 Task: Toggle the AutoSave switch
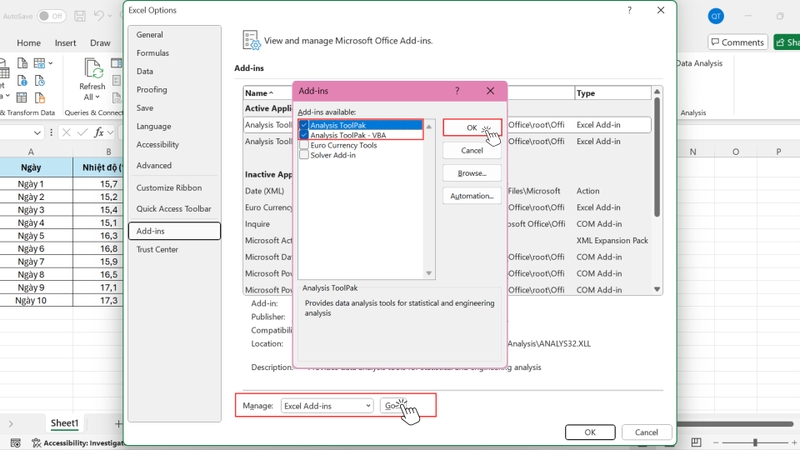[52, 16]
